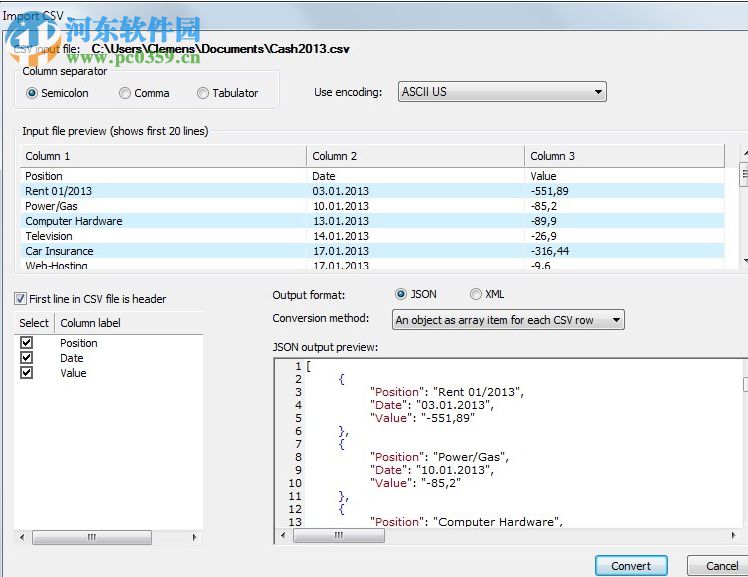Click the Cancel button
The image size is (748, 577).
click(719, 566)
